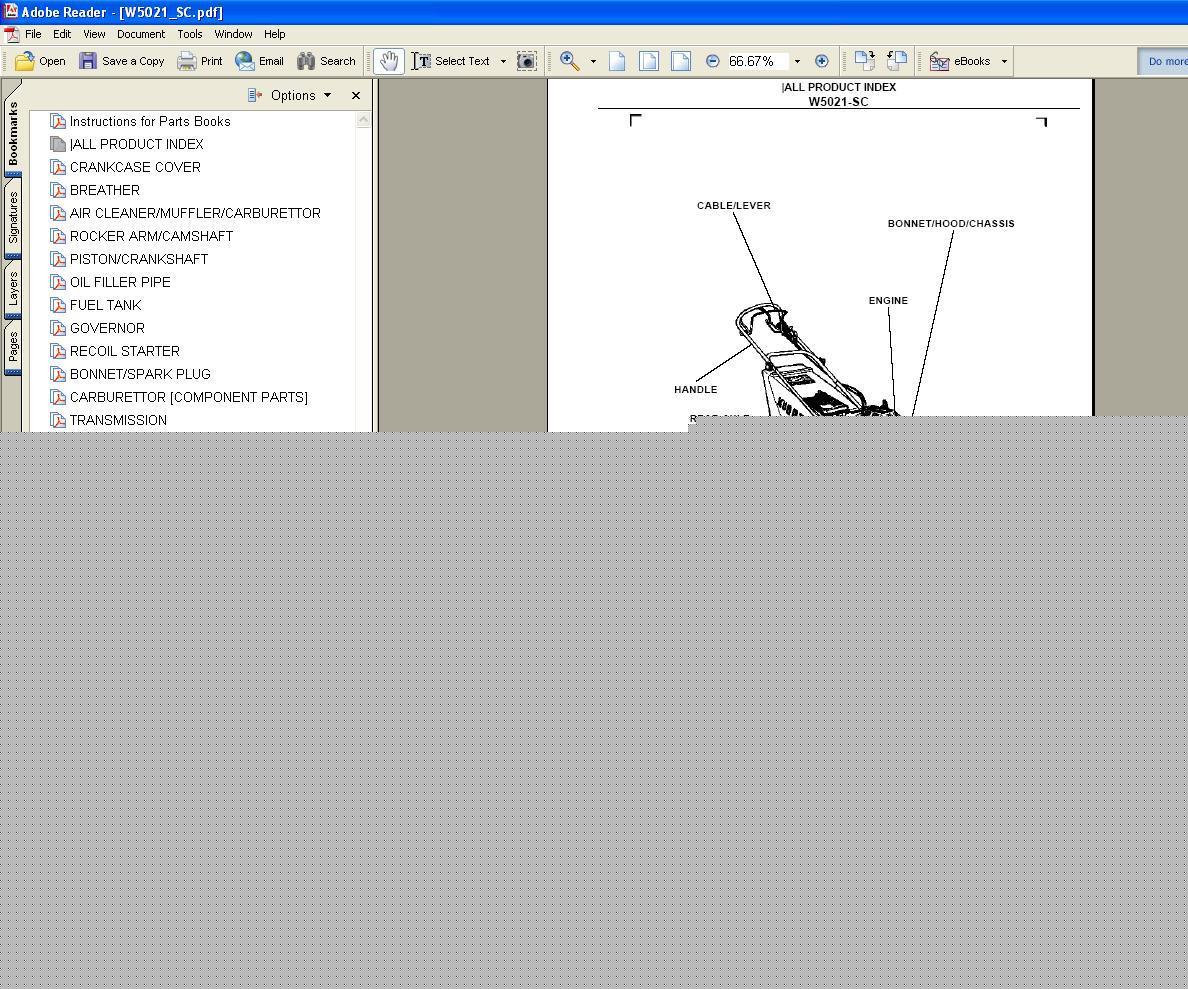The image size is (1188, 989).
Task: Open the BONNET/SPARK PLUG bookmark
Action: pyautogui.click(x=139, y=374)
